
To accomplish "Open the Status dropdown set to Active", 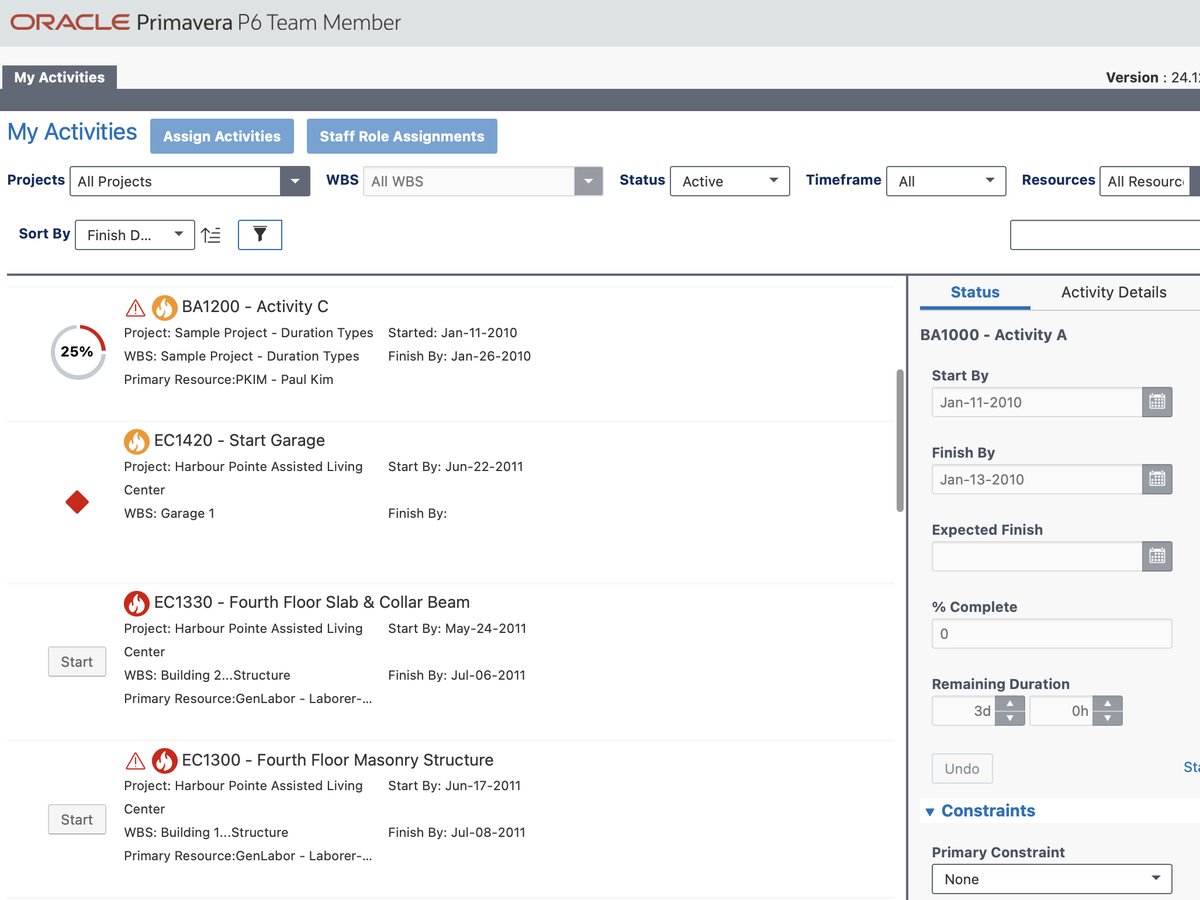I will (x=730, y=181).
